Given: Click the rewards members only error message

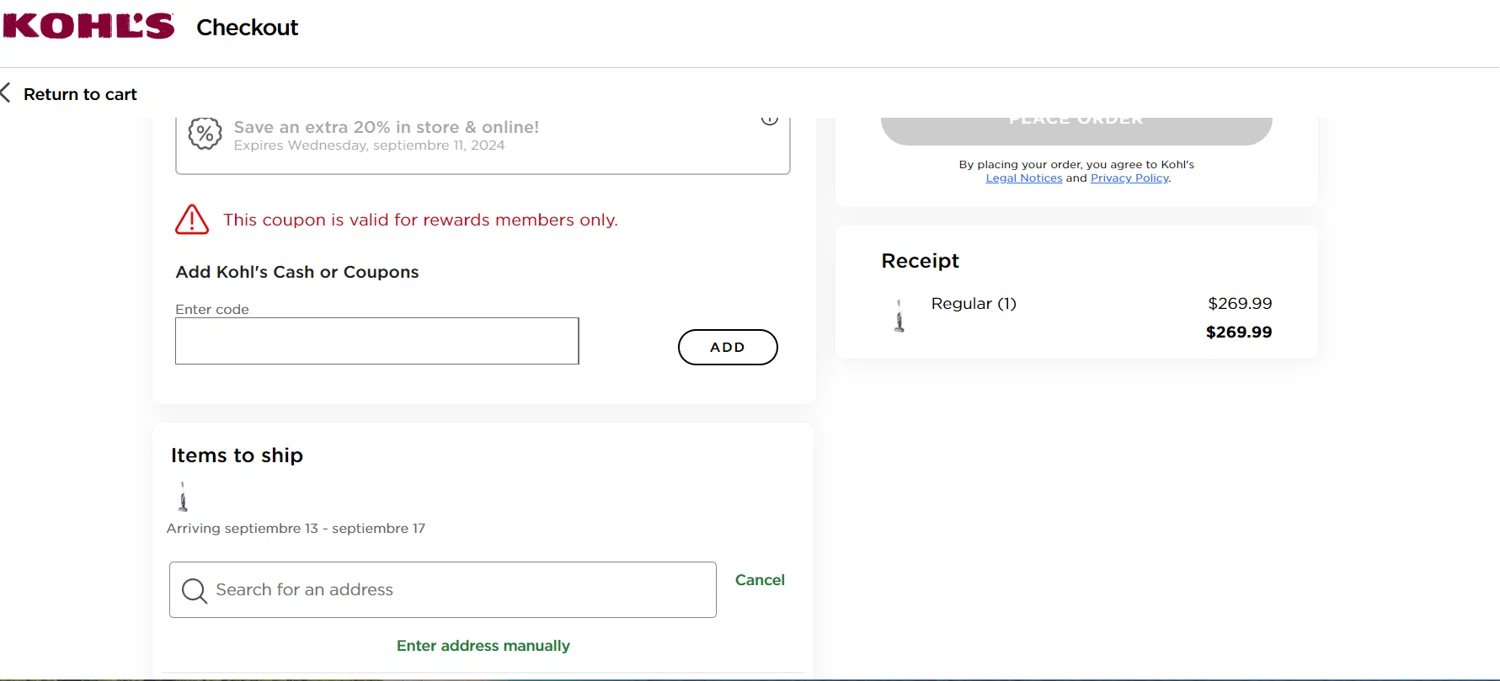Looking at the screenshot, I should tap(420, 220).
